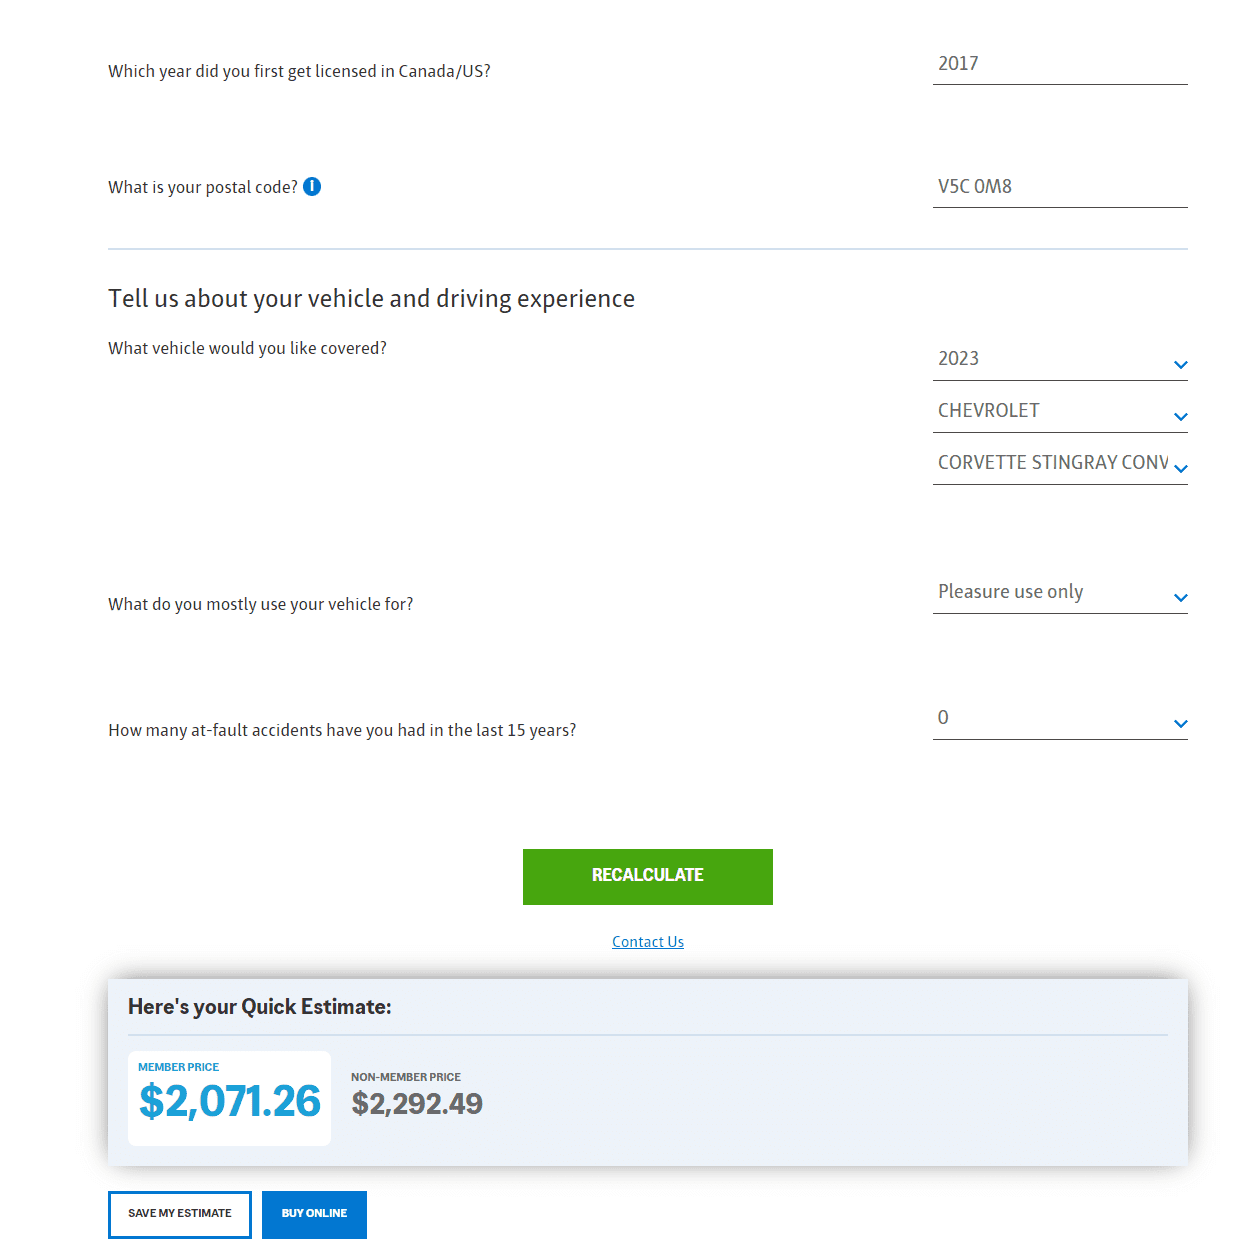Open the at-fault accidents count dropdown
Viewport: 1236px width, 1253px height.
coord(1050,718)
